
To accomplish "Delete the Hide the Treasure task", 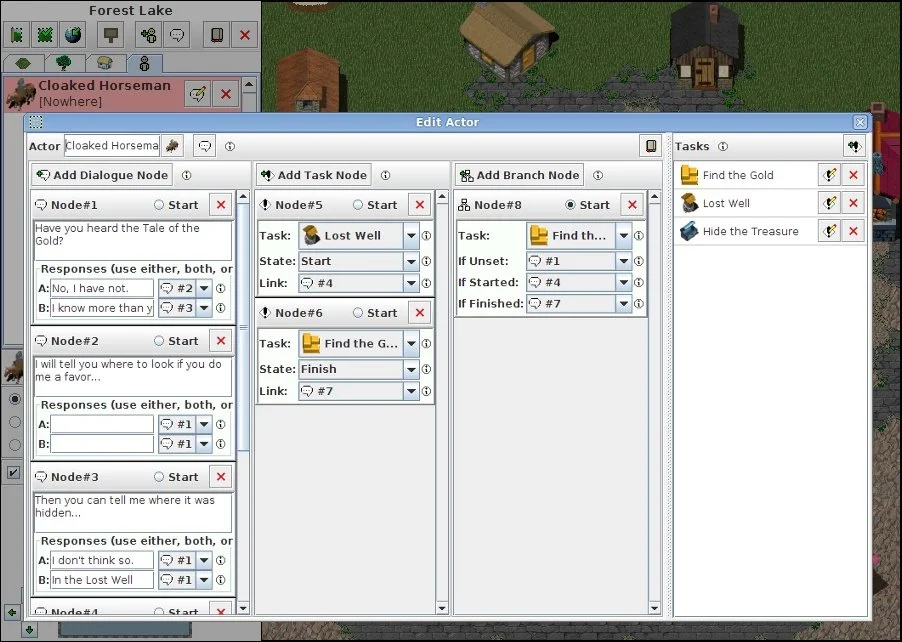I will click(853, 231).
